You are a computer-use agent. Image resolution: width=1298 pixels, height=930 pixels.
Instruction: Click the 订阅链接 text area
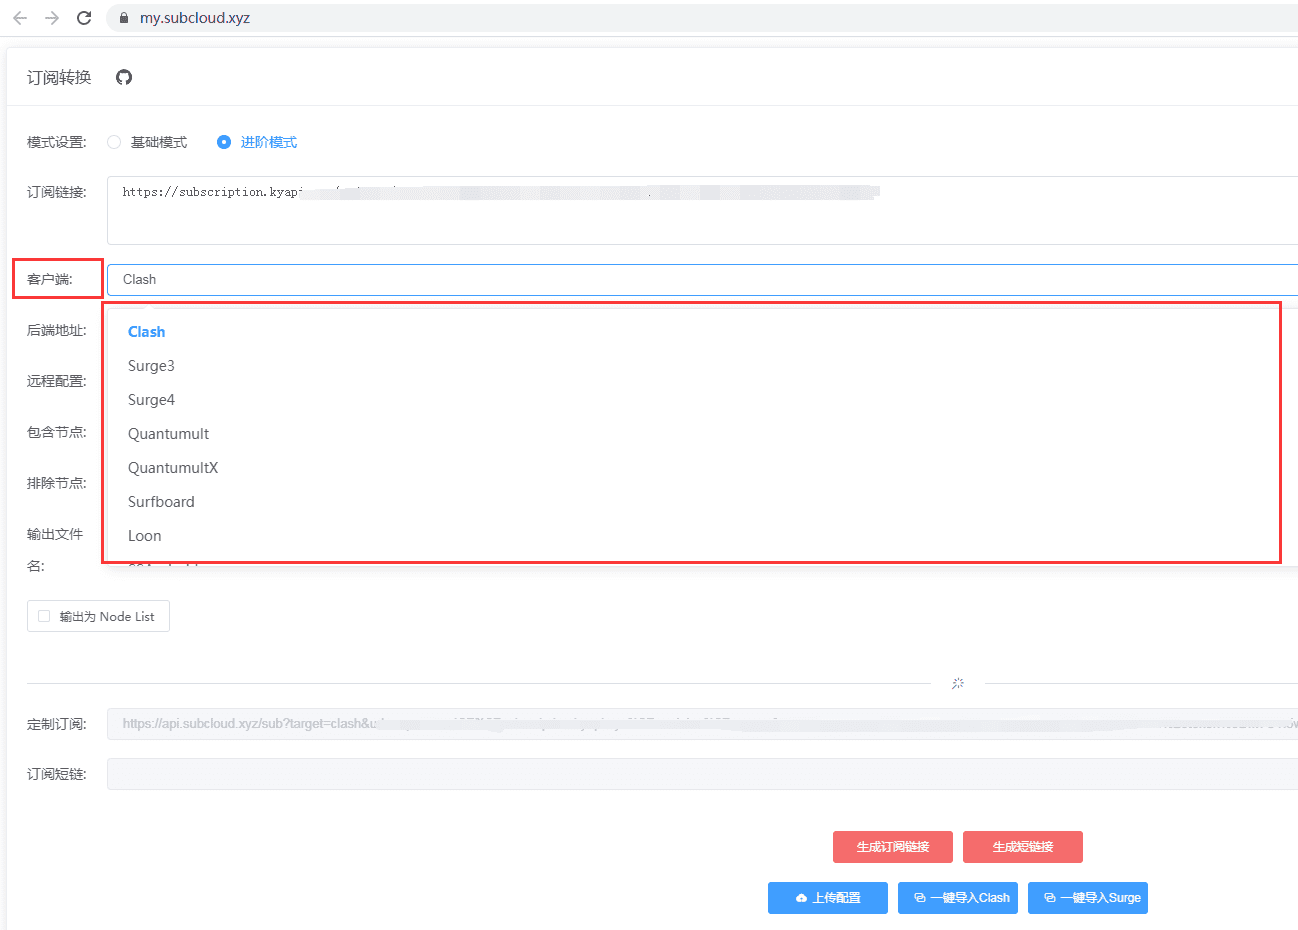click(x=702, y=210)
